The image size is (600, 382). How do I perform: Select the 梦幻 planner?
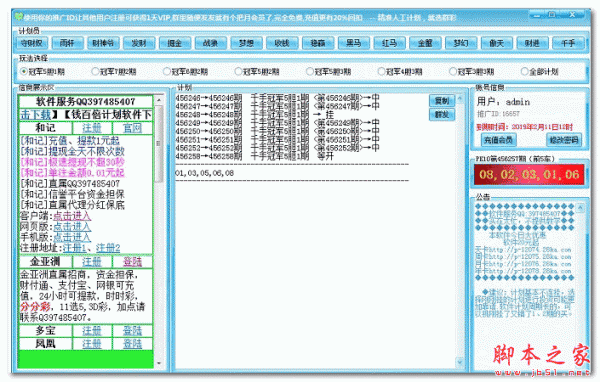[x=461, y=43]
